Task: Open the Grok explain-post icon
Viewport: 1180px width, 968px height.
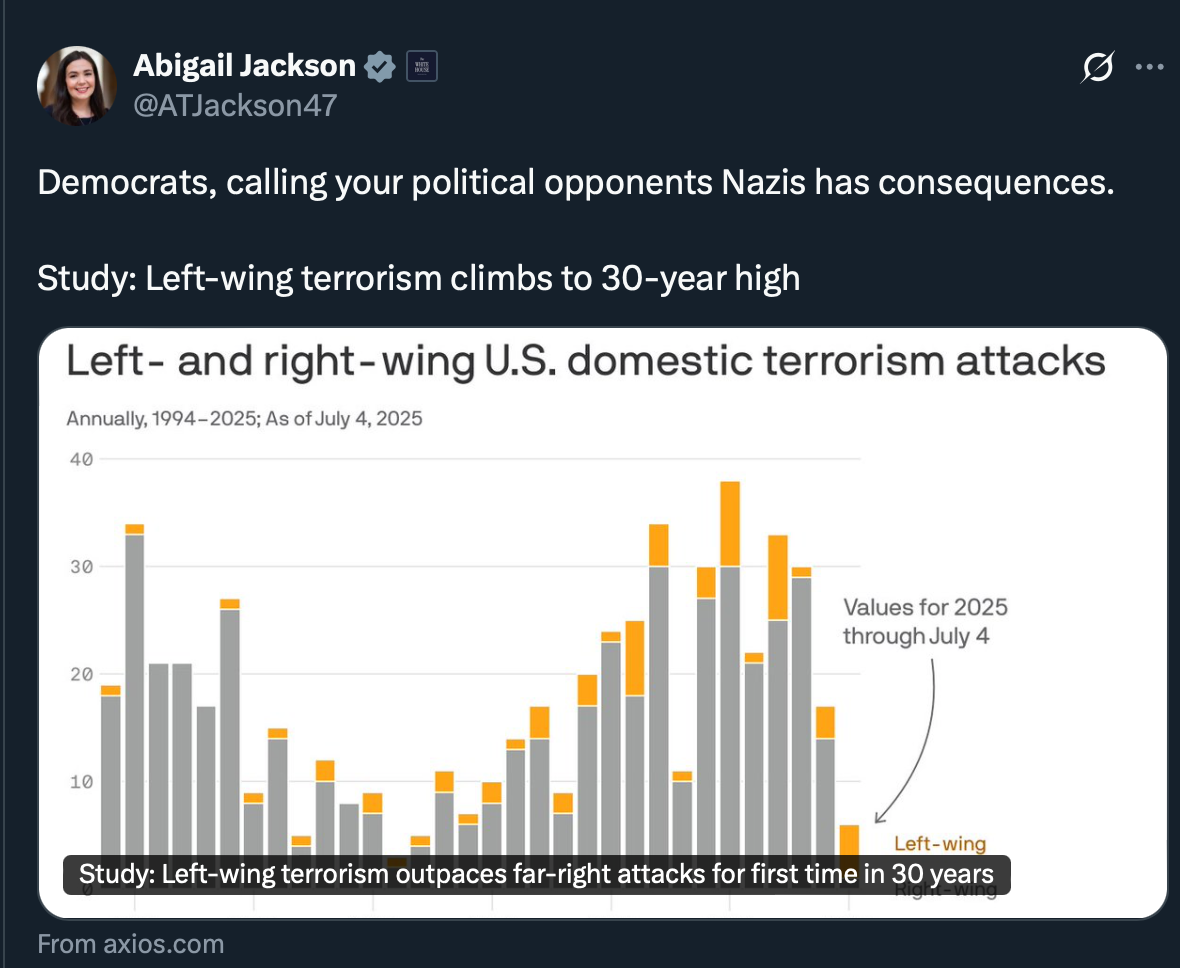Action: coord(1098,68)
